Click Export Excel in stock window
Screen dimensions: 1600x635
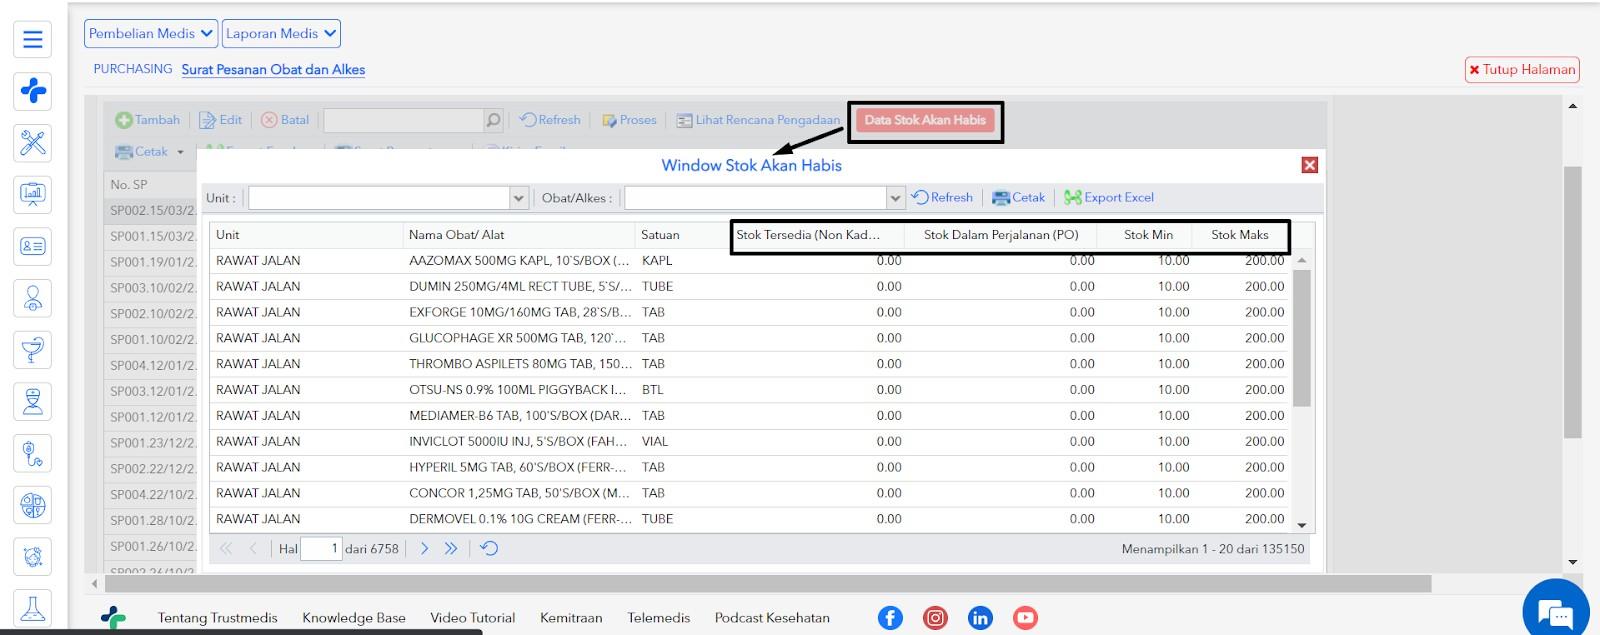pos(1109,198)
